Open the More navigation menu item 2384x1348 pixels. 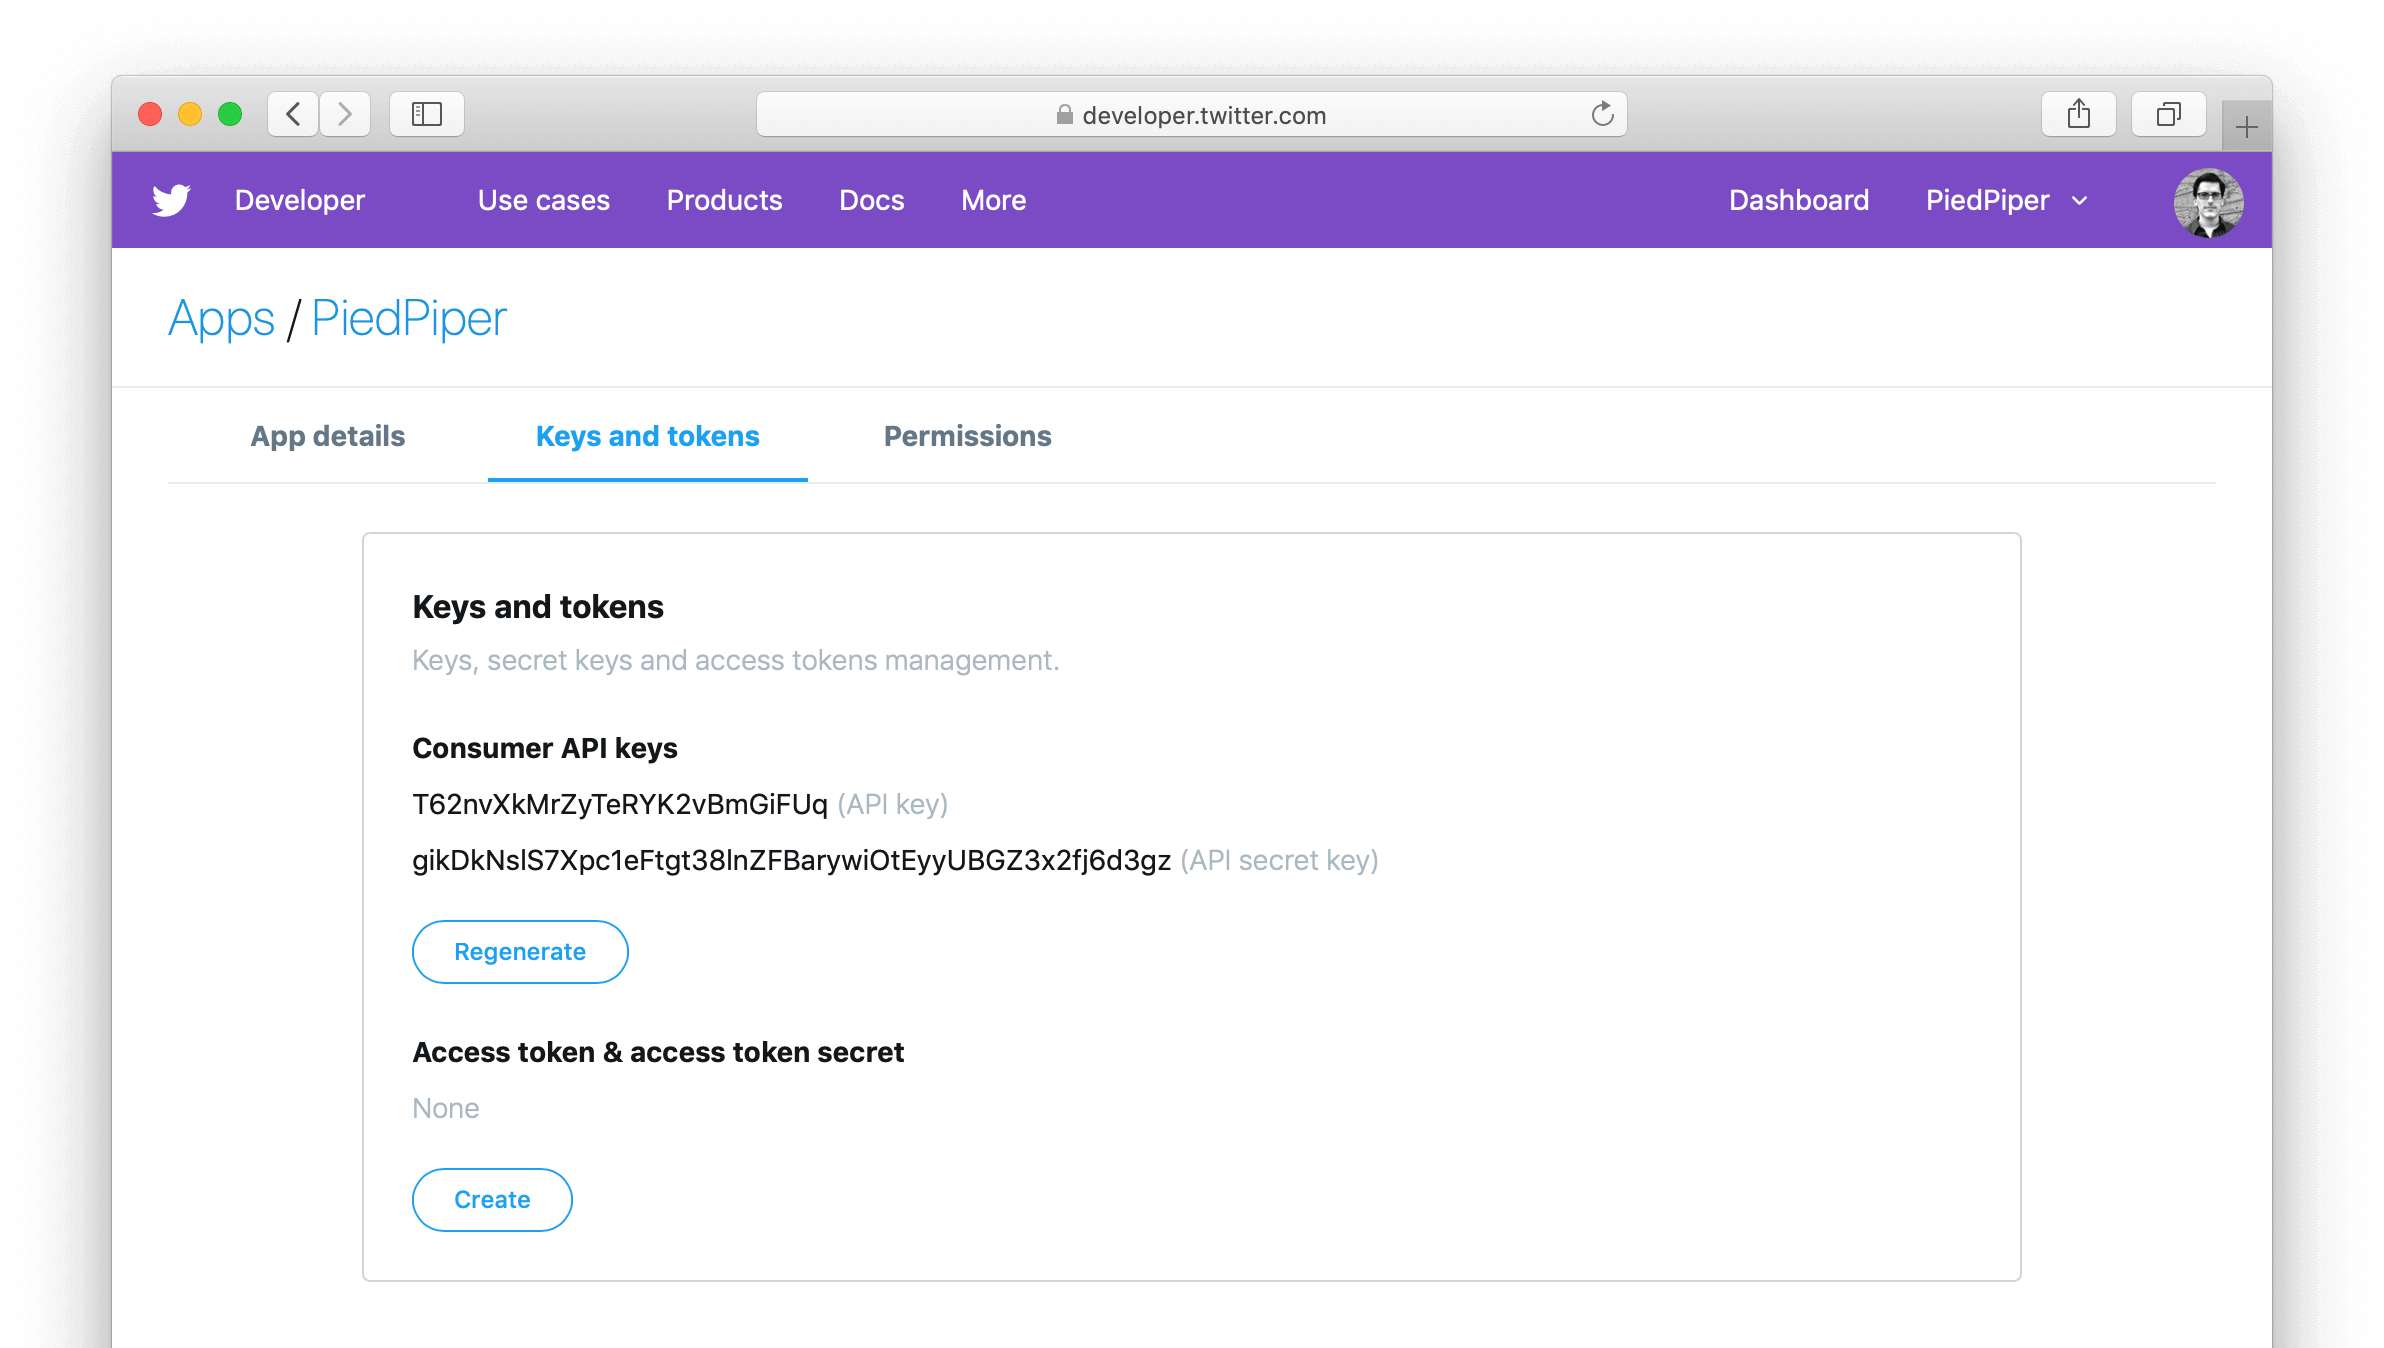994,200
